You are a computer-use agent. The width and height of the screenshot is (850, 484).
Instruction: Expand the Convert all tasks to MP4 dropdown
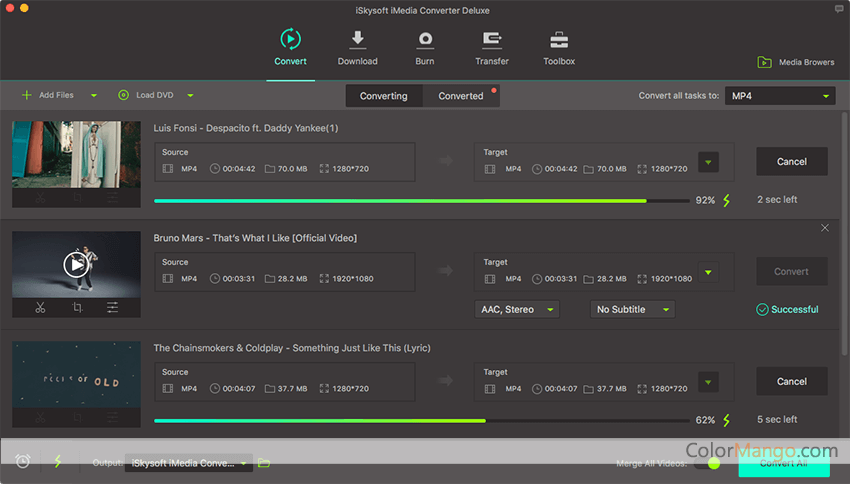[x=779, y=96]
